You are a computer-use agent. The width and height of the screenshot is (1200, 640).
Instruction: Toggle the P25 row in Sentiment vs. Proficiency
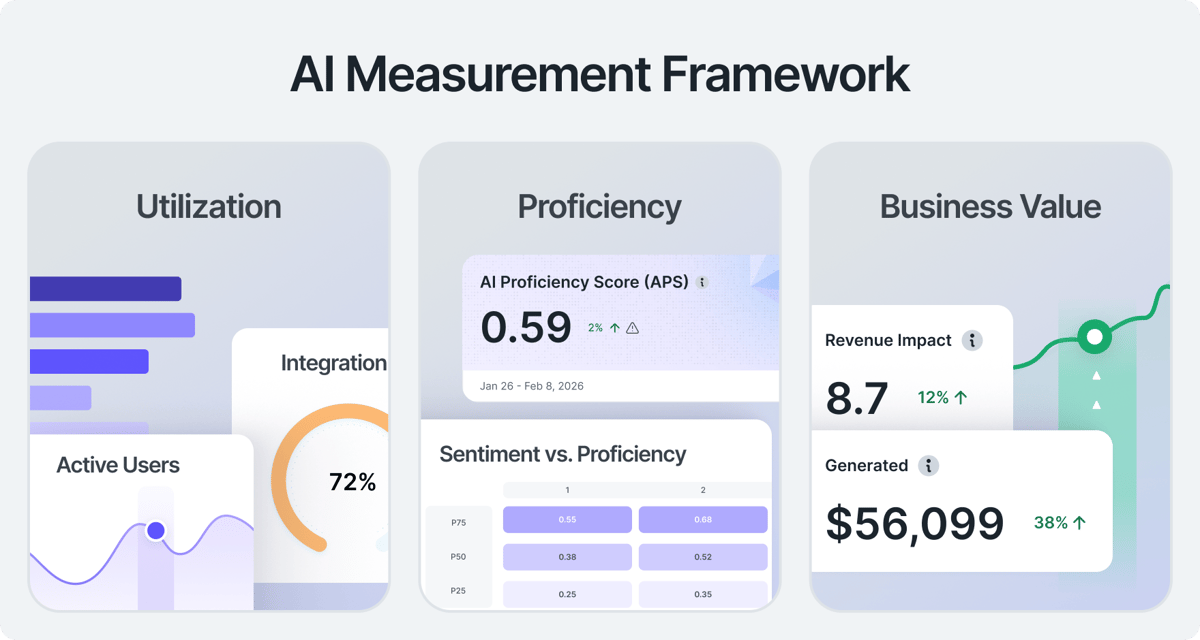tap(457, 592)
